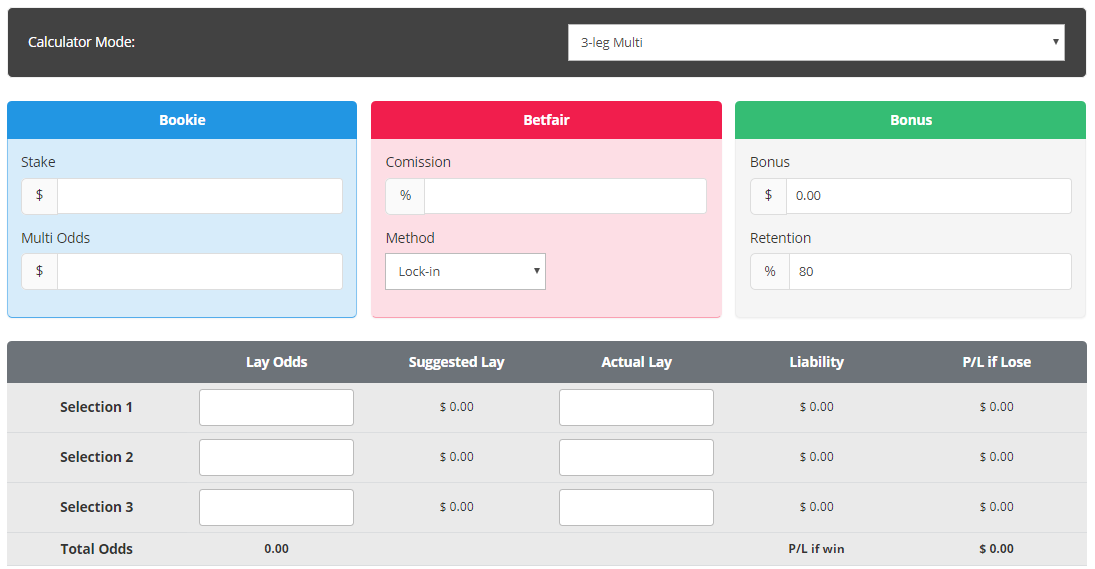1095x569 pixels.
Task: Click the Multi Odds input field
Action: 200,272
